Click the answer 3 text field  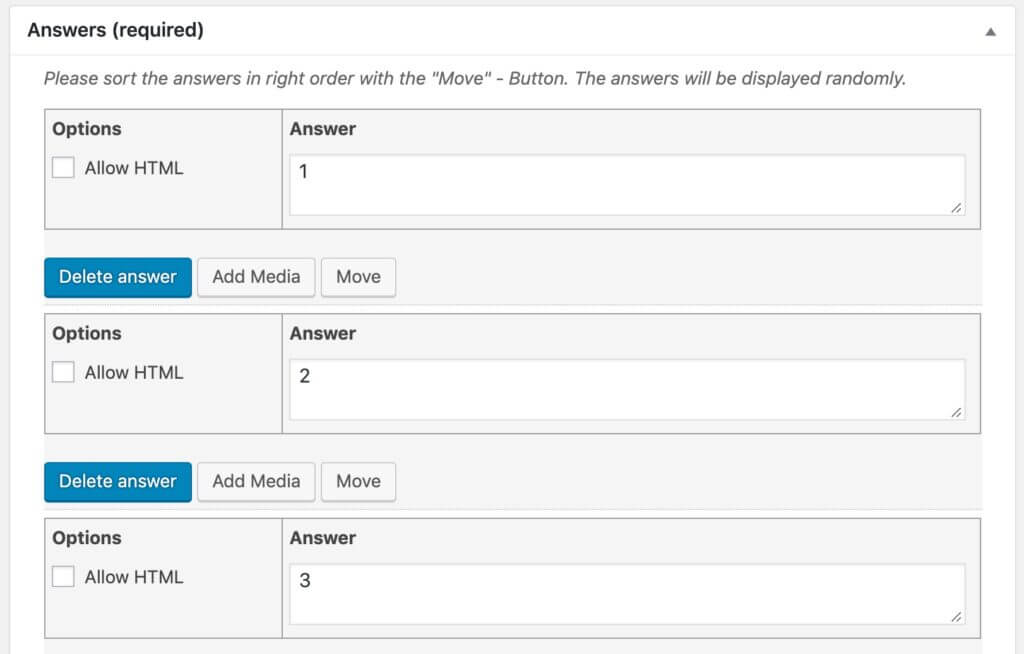(x=627, y=593)
